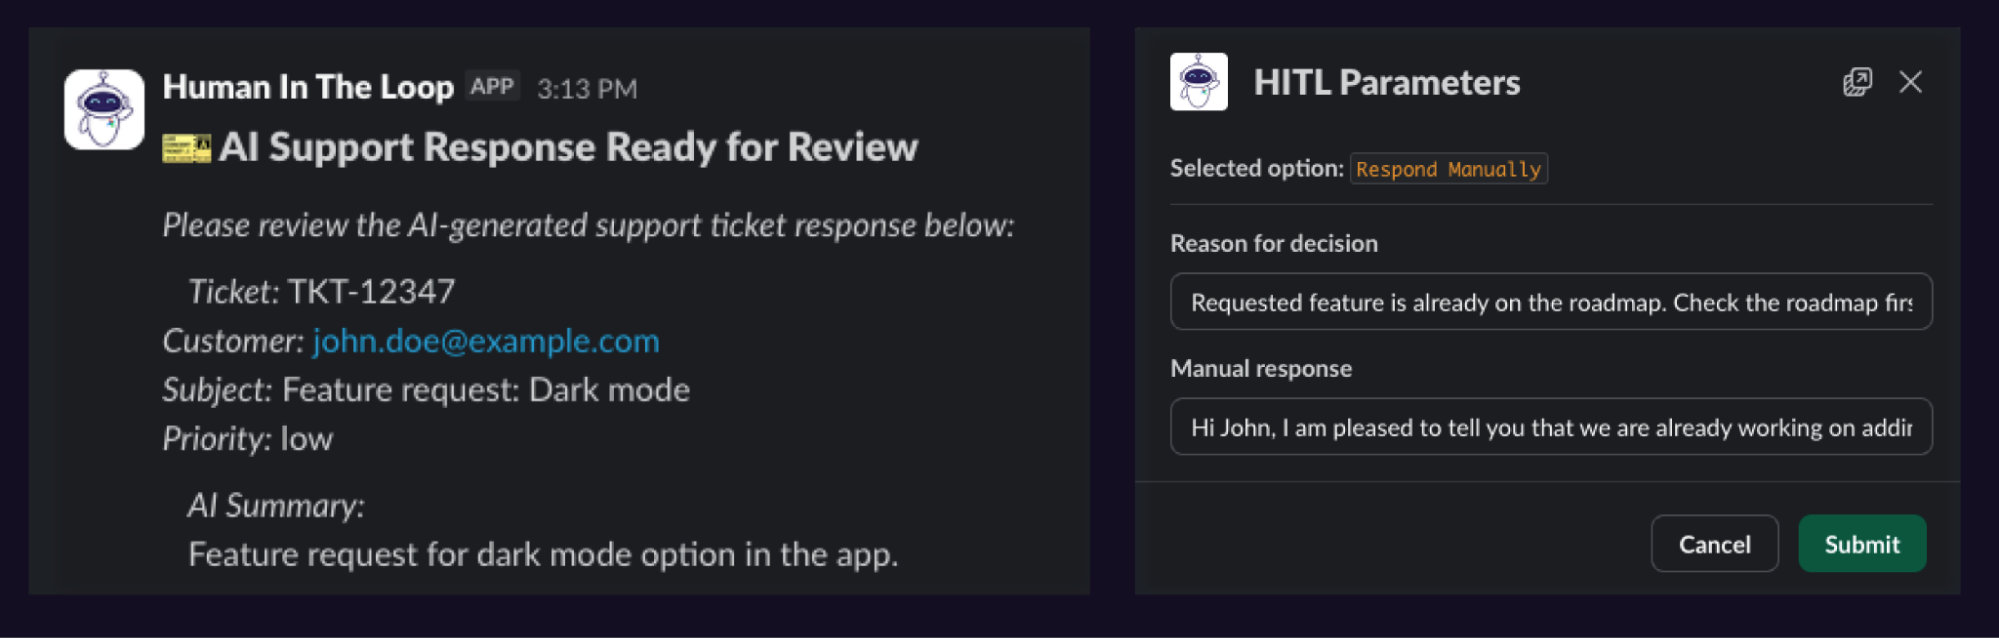Click the 3:13 PM message timestamp
This screenshot has width=1999, height=639.
587,89
